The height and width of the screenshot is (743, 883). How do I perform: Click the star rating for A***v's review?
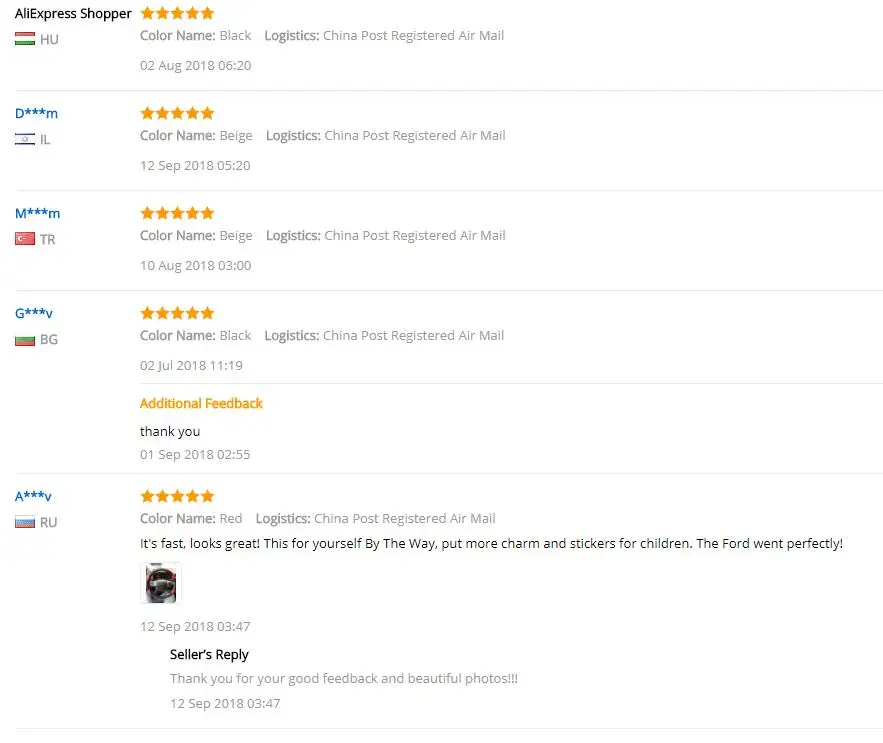pos(177,496)
